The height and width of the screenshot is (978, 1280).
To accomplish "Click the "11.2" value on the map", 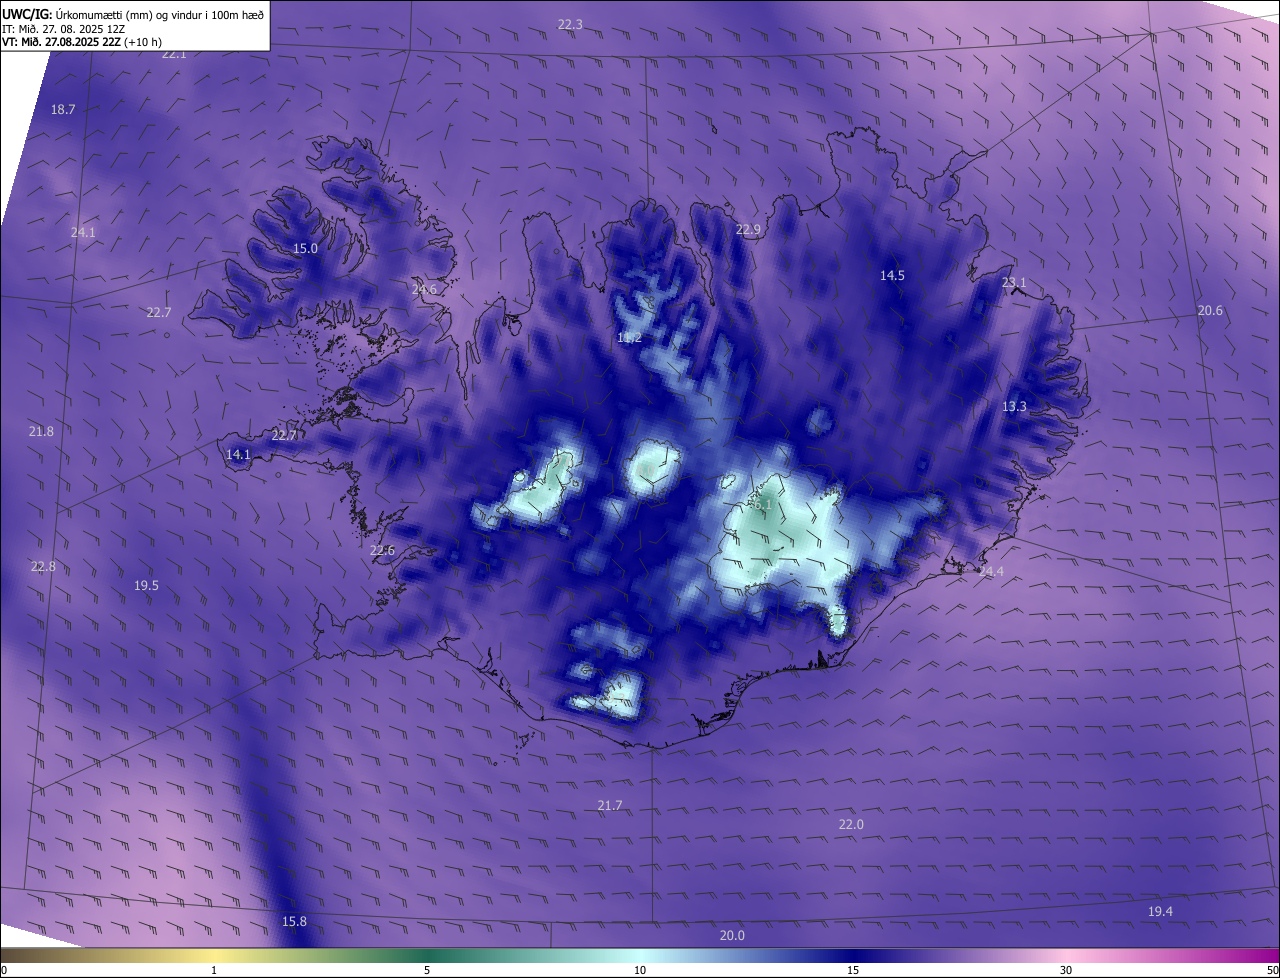I will tap(629, 338).
